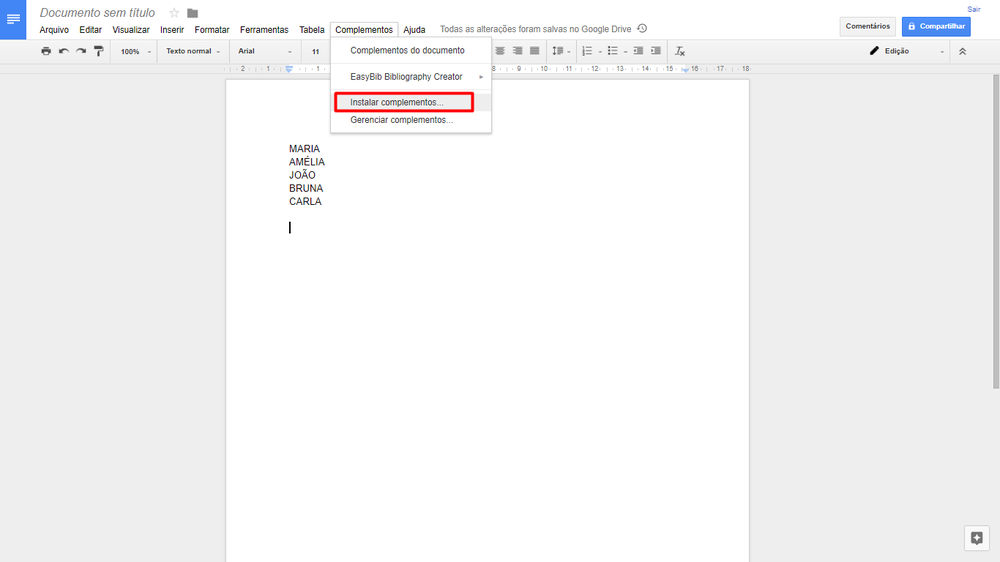Star the document
Screen dimensions: 1000x562
pos(174,13)
